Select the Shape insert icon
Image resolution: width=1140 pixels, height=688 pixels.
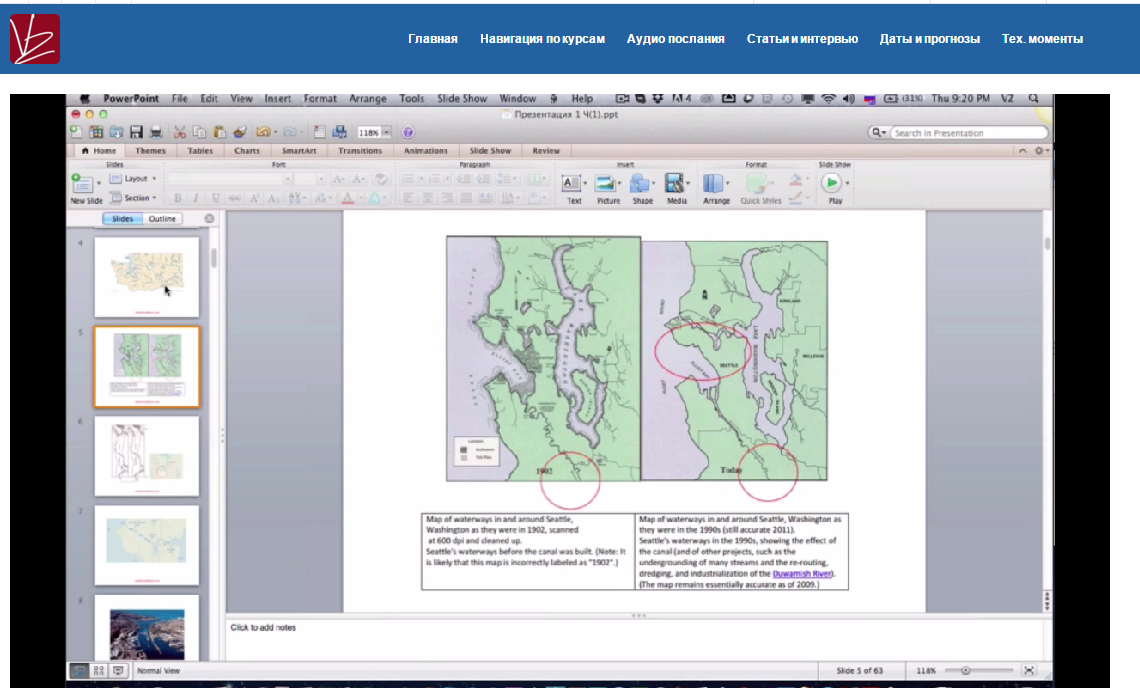click(x=641, y=183)
